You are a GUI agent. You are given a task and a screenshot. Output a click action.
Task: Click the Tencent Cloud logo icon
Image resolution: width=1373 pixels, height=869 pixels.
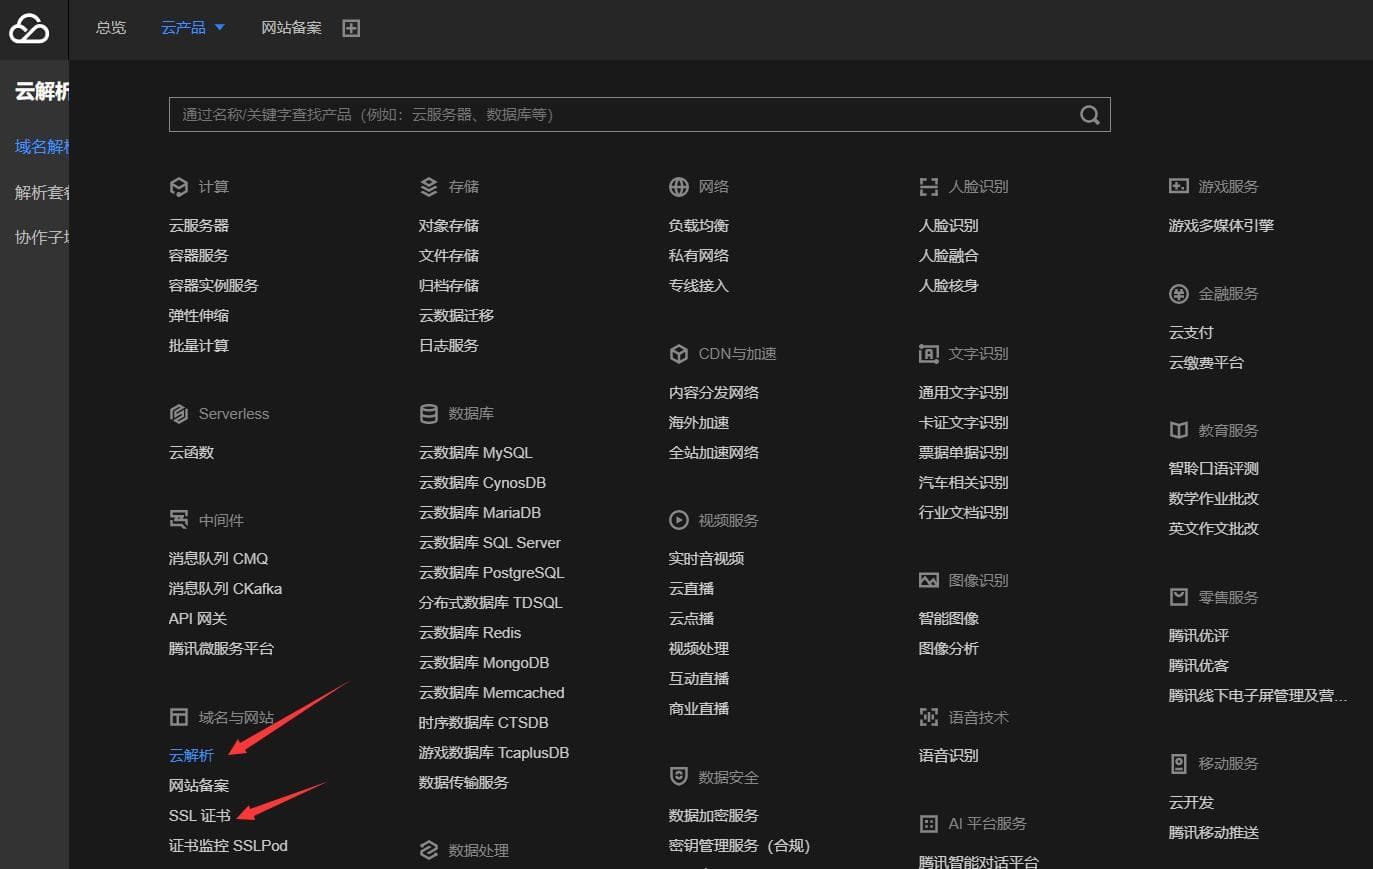pyautogui.click(x=29, y=29)
